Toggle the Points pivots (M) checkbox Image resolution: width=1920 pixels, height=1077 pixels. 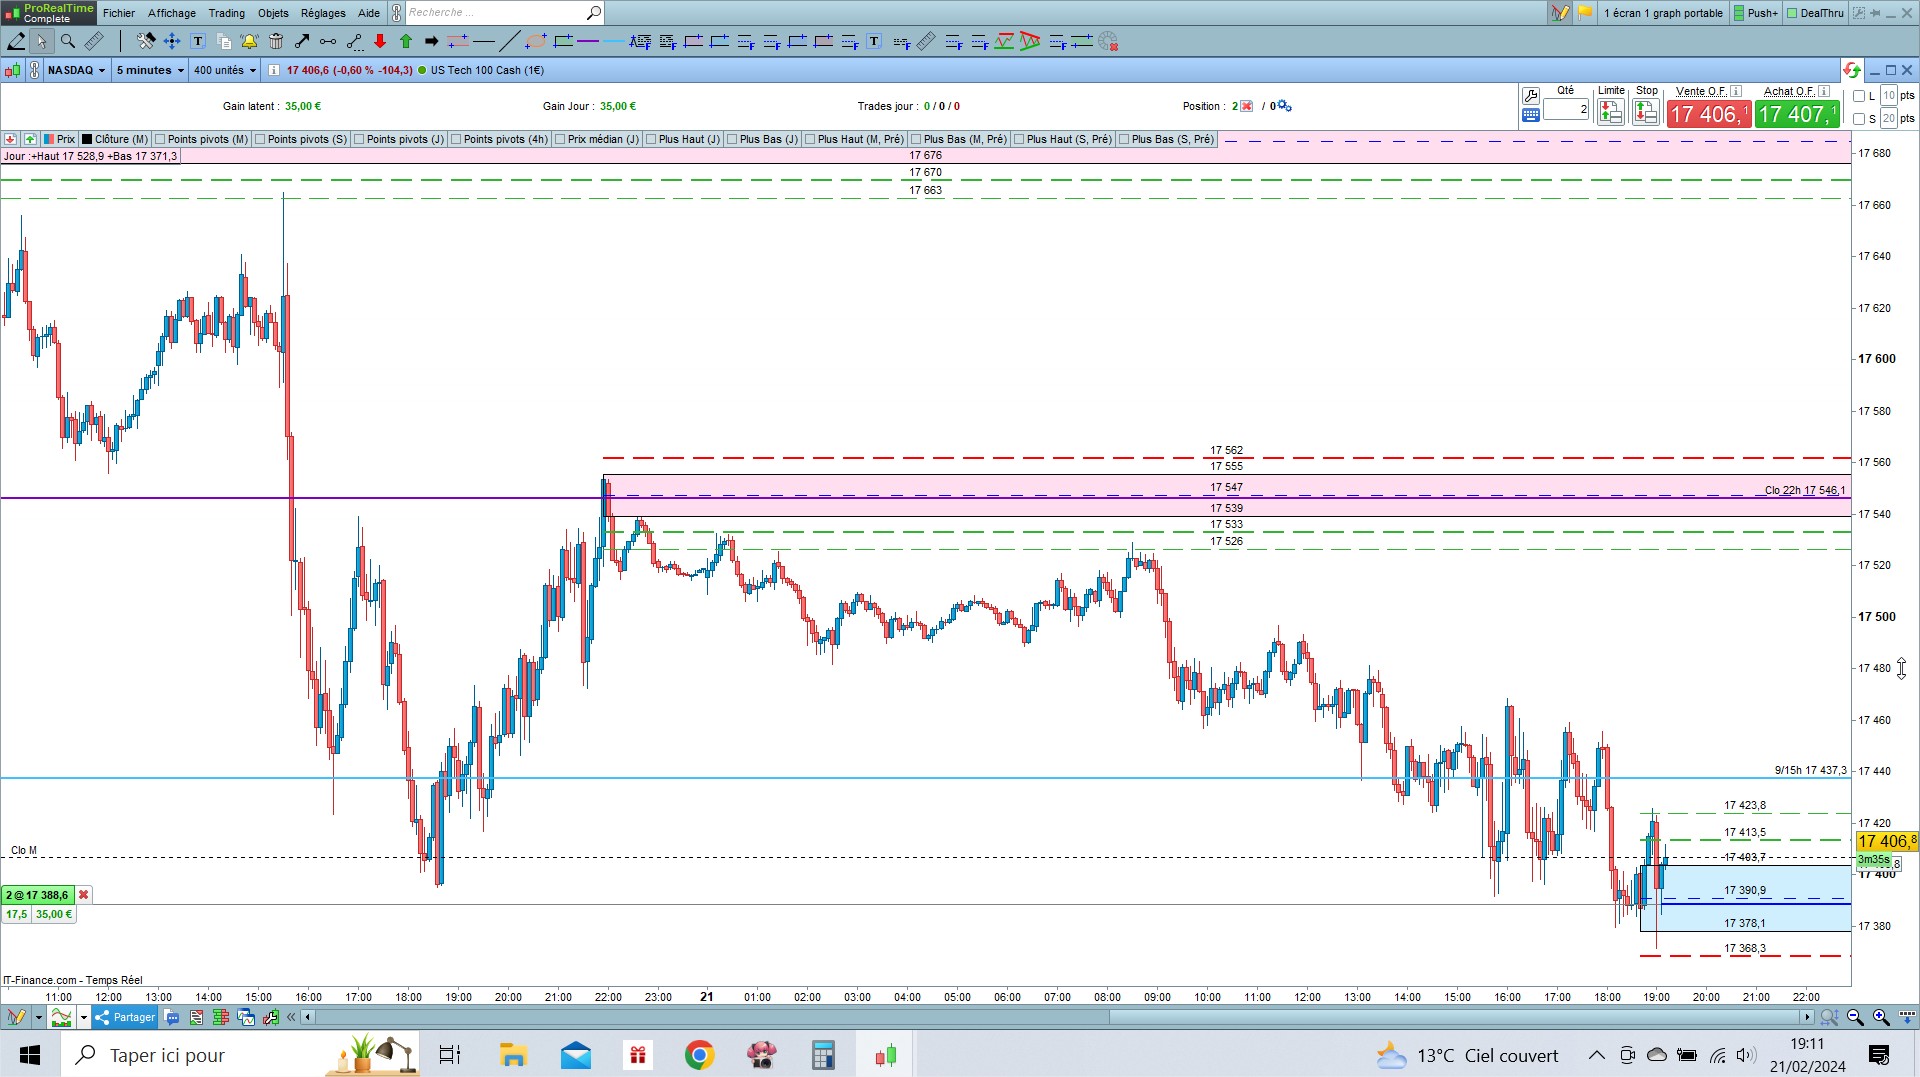click(x=160, y=139)
